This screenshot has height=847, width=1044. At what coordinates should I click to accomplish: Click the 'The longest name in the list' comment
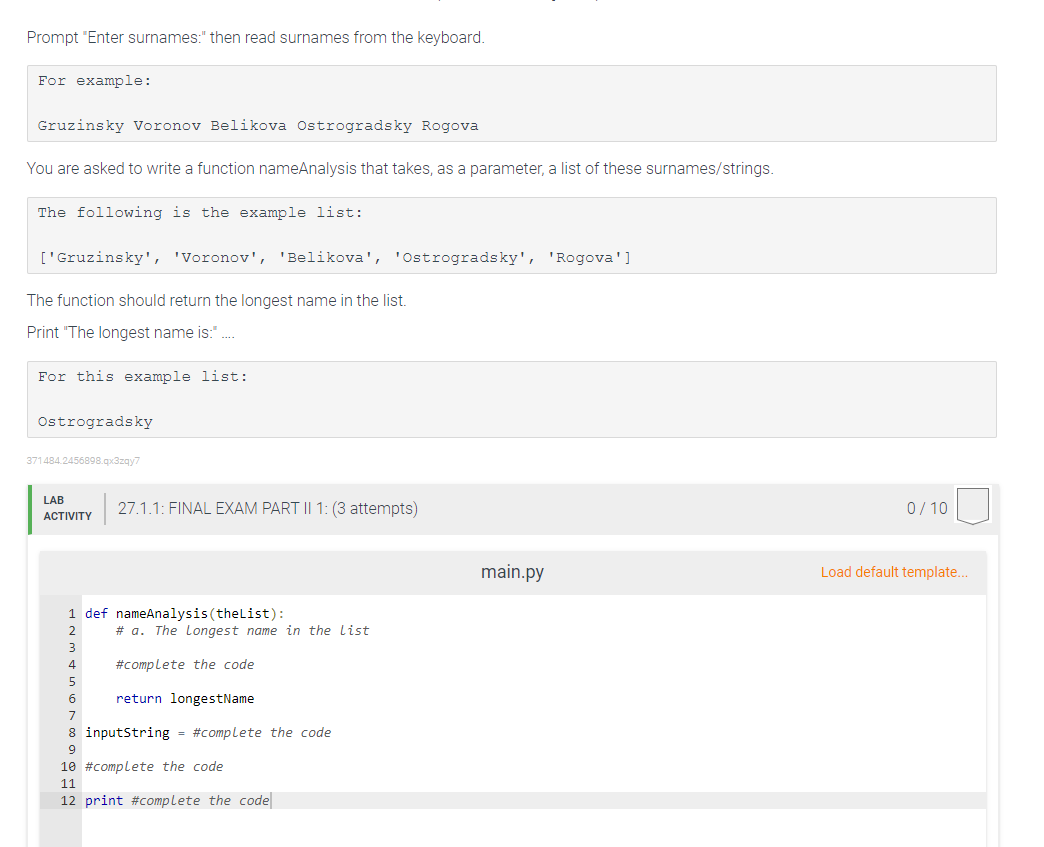pyautogui.click(x=242, y=630)
